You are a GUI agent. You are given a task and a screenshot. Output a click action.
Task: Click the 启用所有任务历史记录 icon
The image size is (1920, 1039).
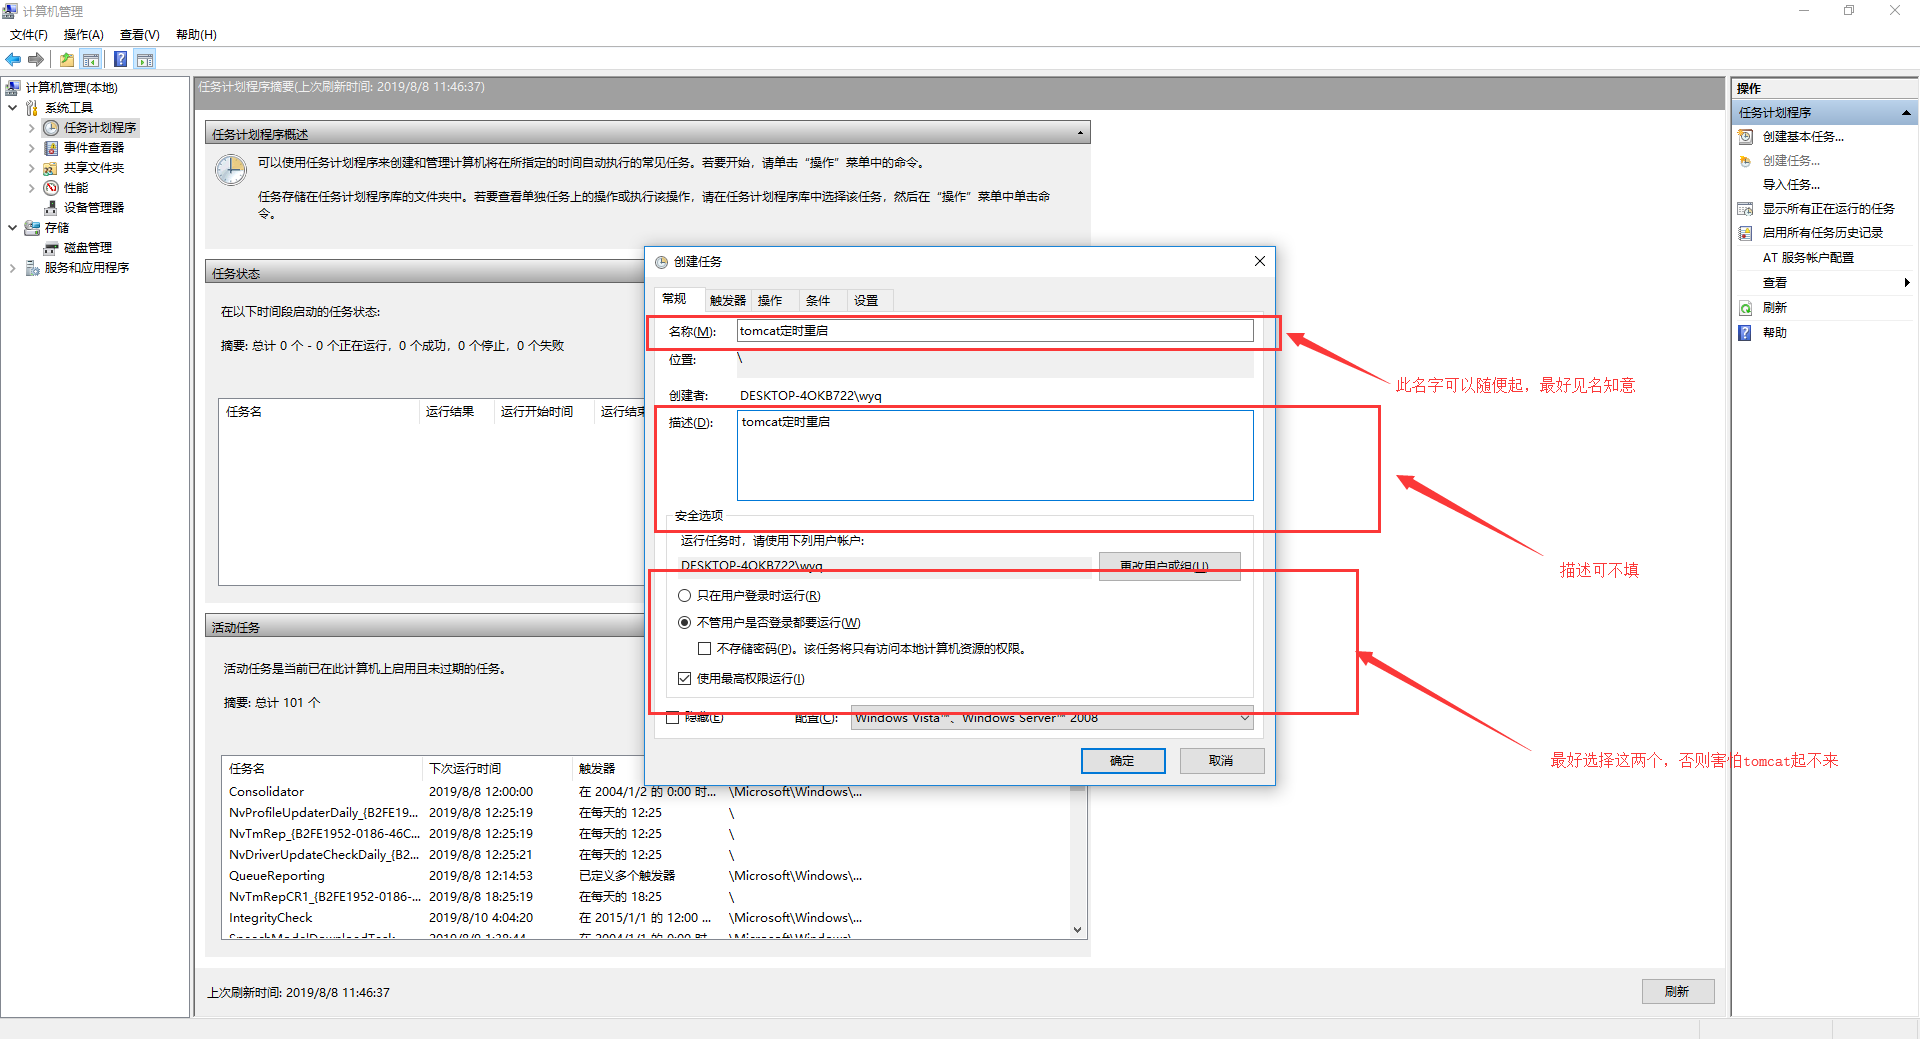(x=1745, y=233)
